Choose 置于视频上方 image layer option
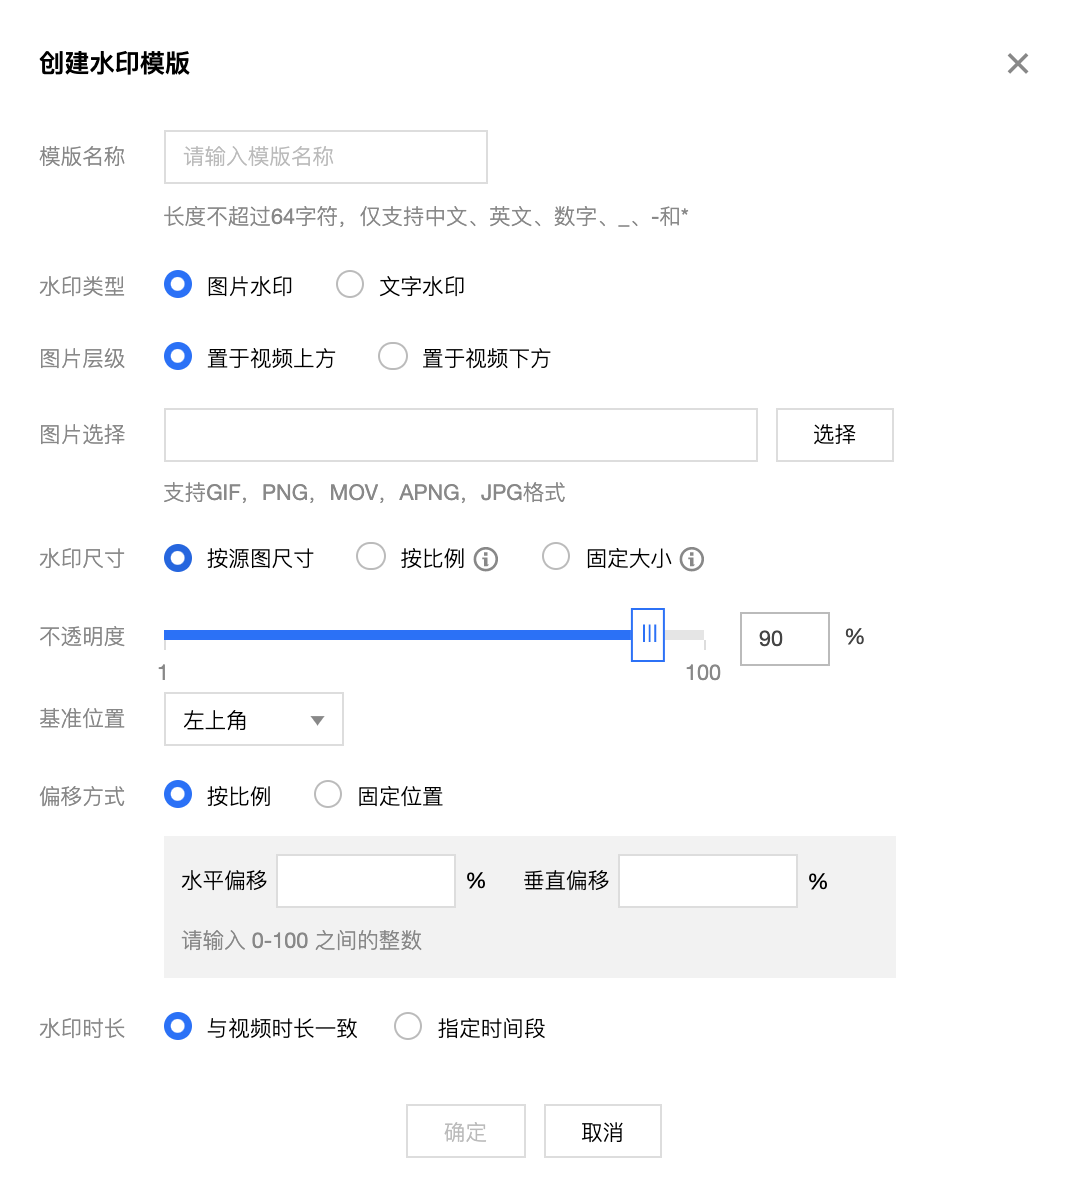1068x1192 pixels. pyautogui.click(x=178, y=357)
